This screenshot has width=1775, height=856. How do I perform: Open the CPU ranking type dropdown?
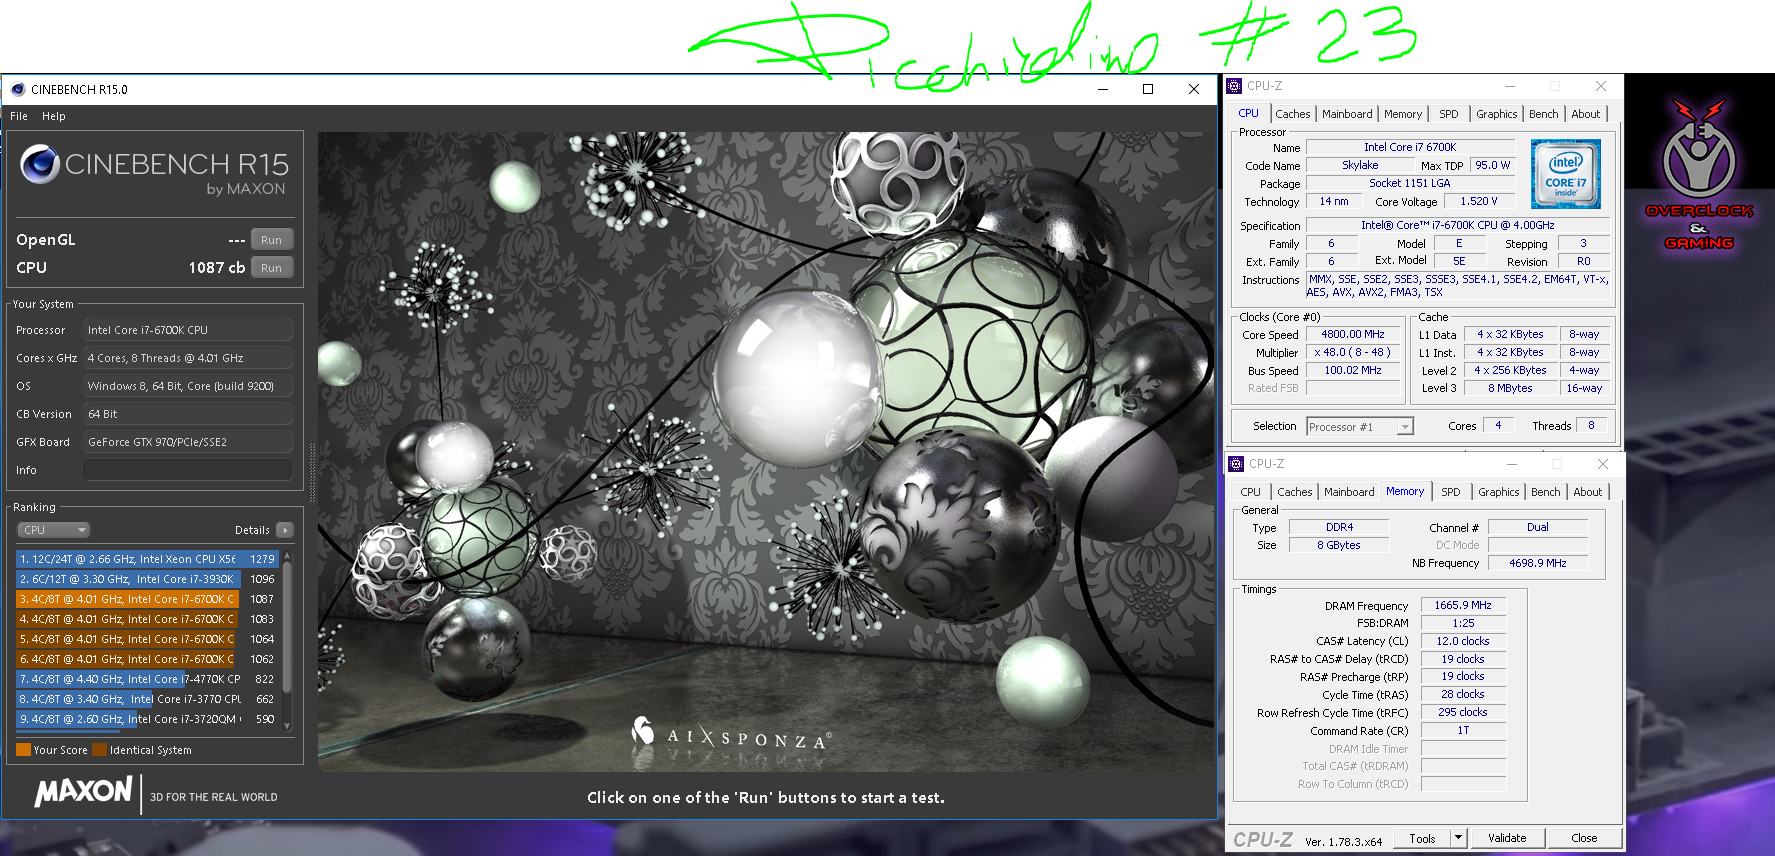pos(53,530)
